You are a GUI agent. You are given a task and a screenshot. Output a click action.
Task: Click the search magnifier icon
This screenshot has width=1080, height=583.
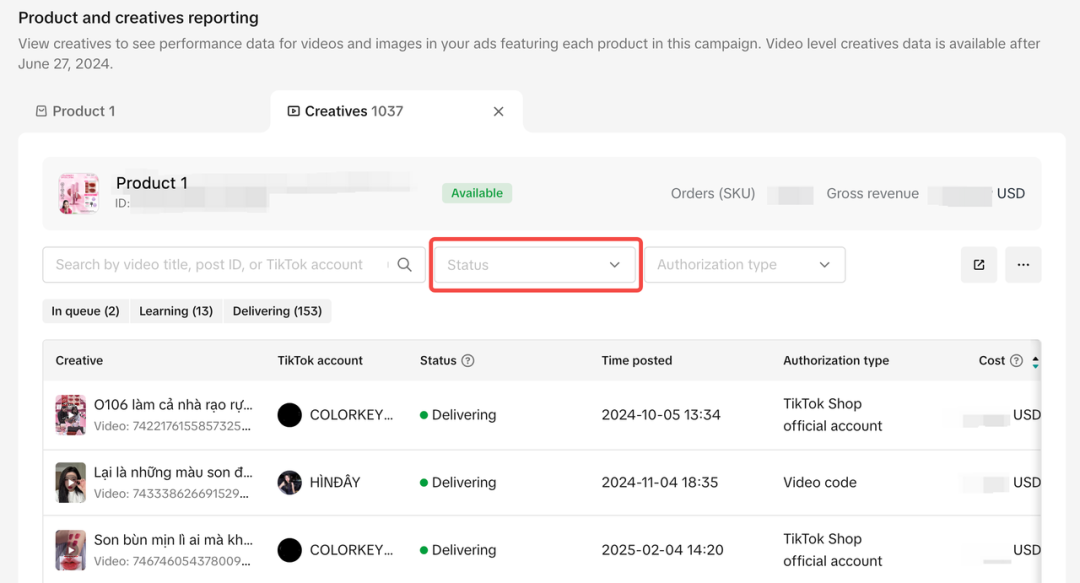(x=405, y=265)
